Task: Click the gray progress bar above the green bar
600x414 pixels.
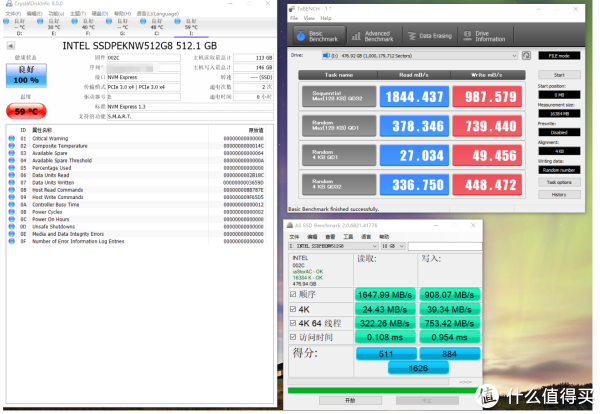Action: point(368,381)
